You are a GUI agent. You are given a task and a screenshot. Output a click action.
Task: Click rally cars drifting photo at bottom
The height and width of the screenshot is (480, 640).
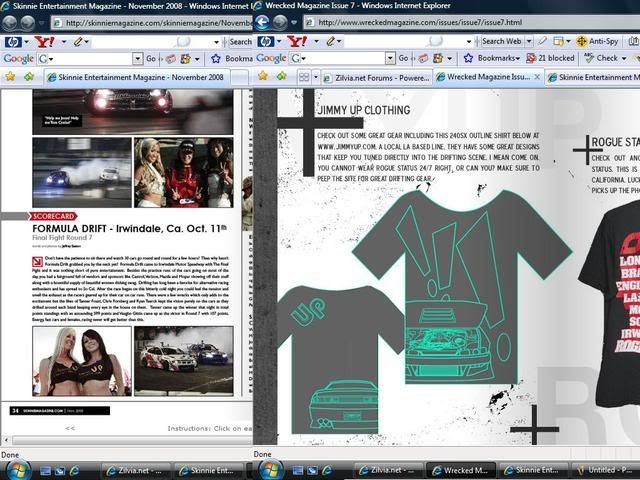click(184, 361)
